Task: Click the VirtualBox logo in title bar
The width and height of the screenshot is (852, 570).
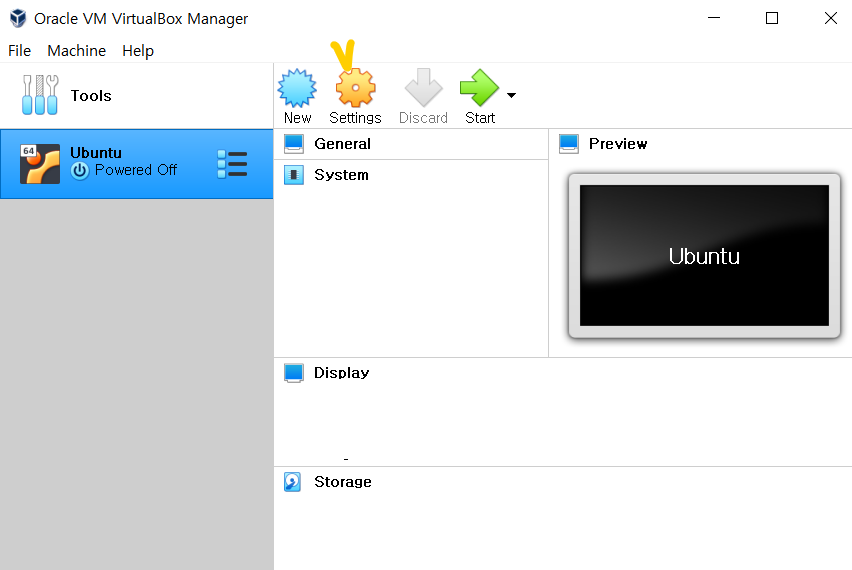Action: tap(18, 18)
